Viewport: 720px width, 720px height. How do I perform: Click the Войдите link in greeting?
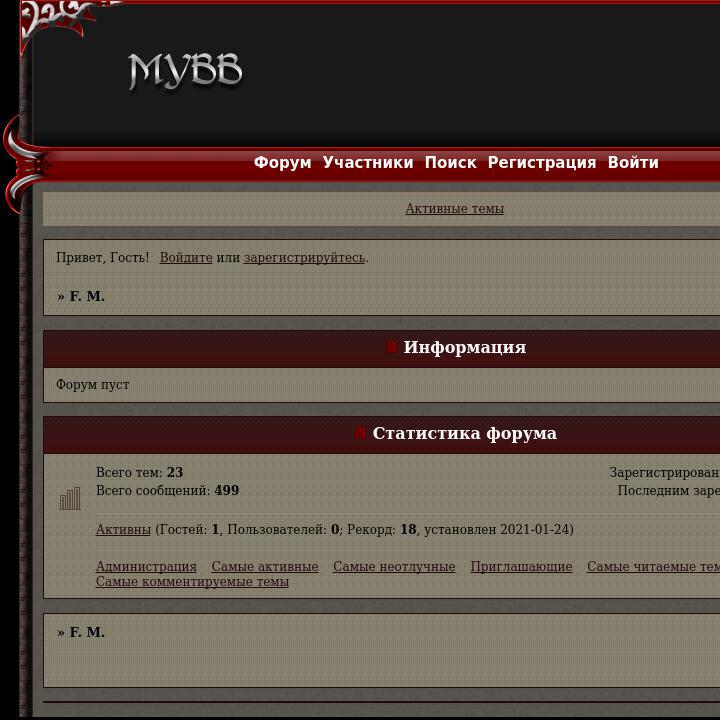pyautogui.click(x=186, y=258)
